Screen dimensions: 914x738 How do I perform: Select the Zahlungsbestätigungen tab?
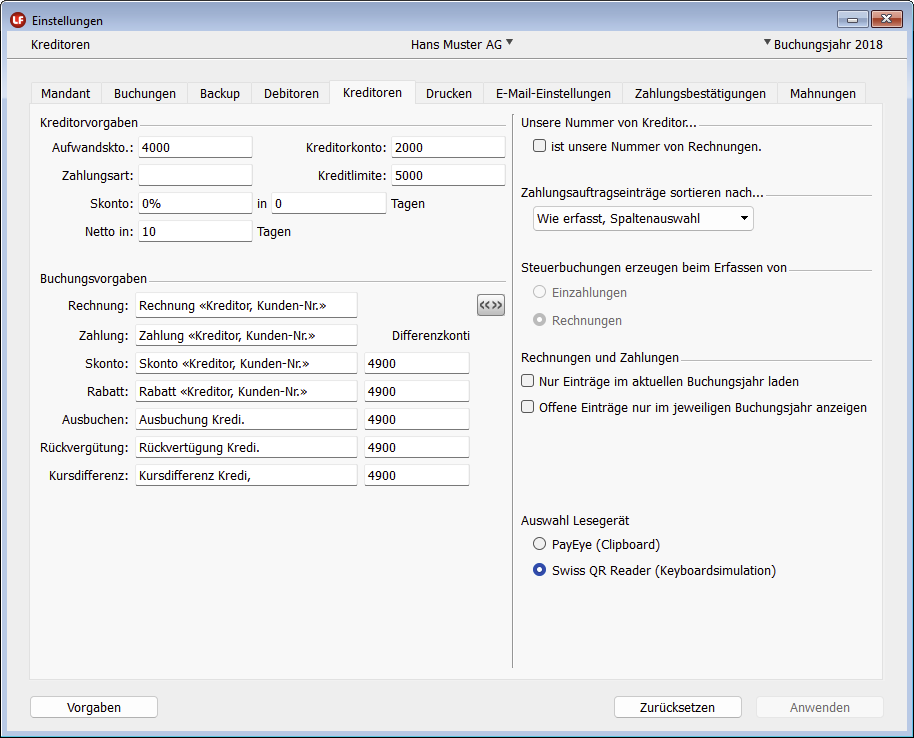(x=700, y=93)
